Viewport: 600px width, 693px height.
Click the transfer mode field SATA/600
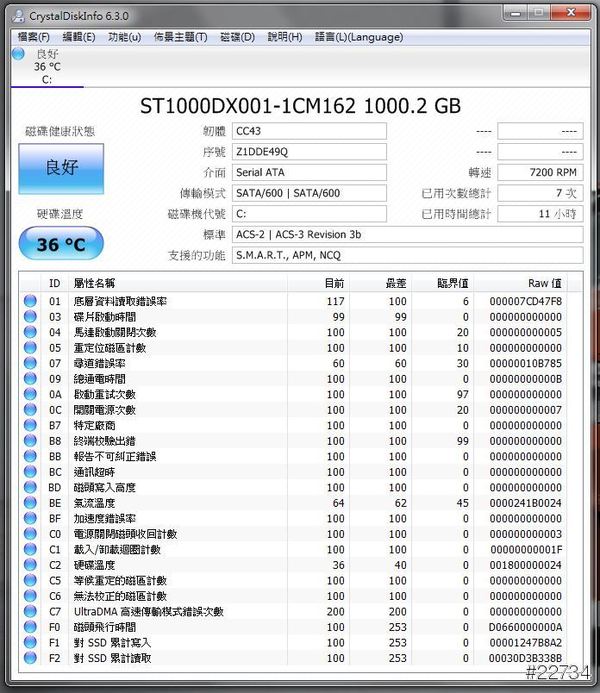309,193
